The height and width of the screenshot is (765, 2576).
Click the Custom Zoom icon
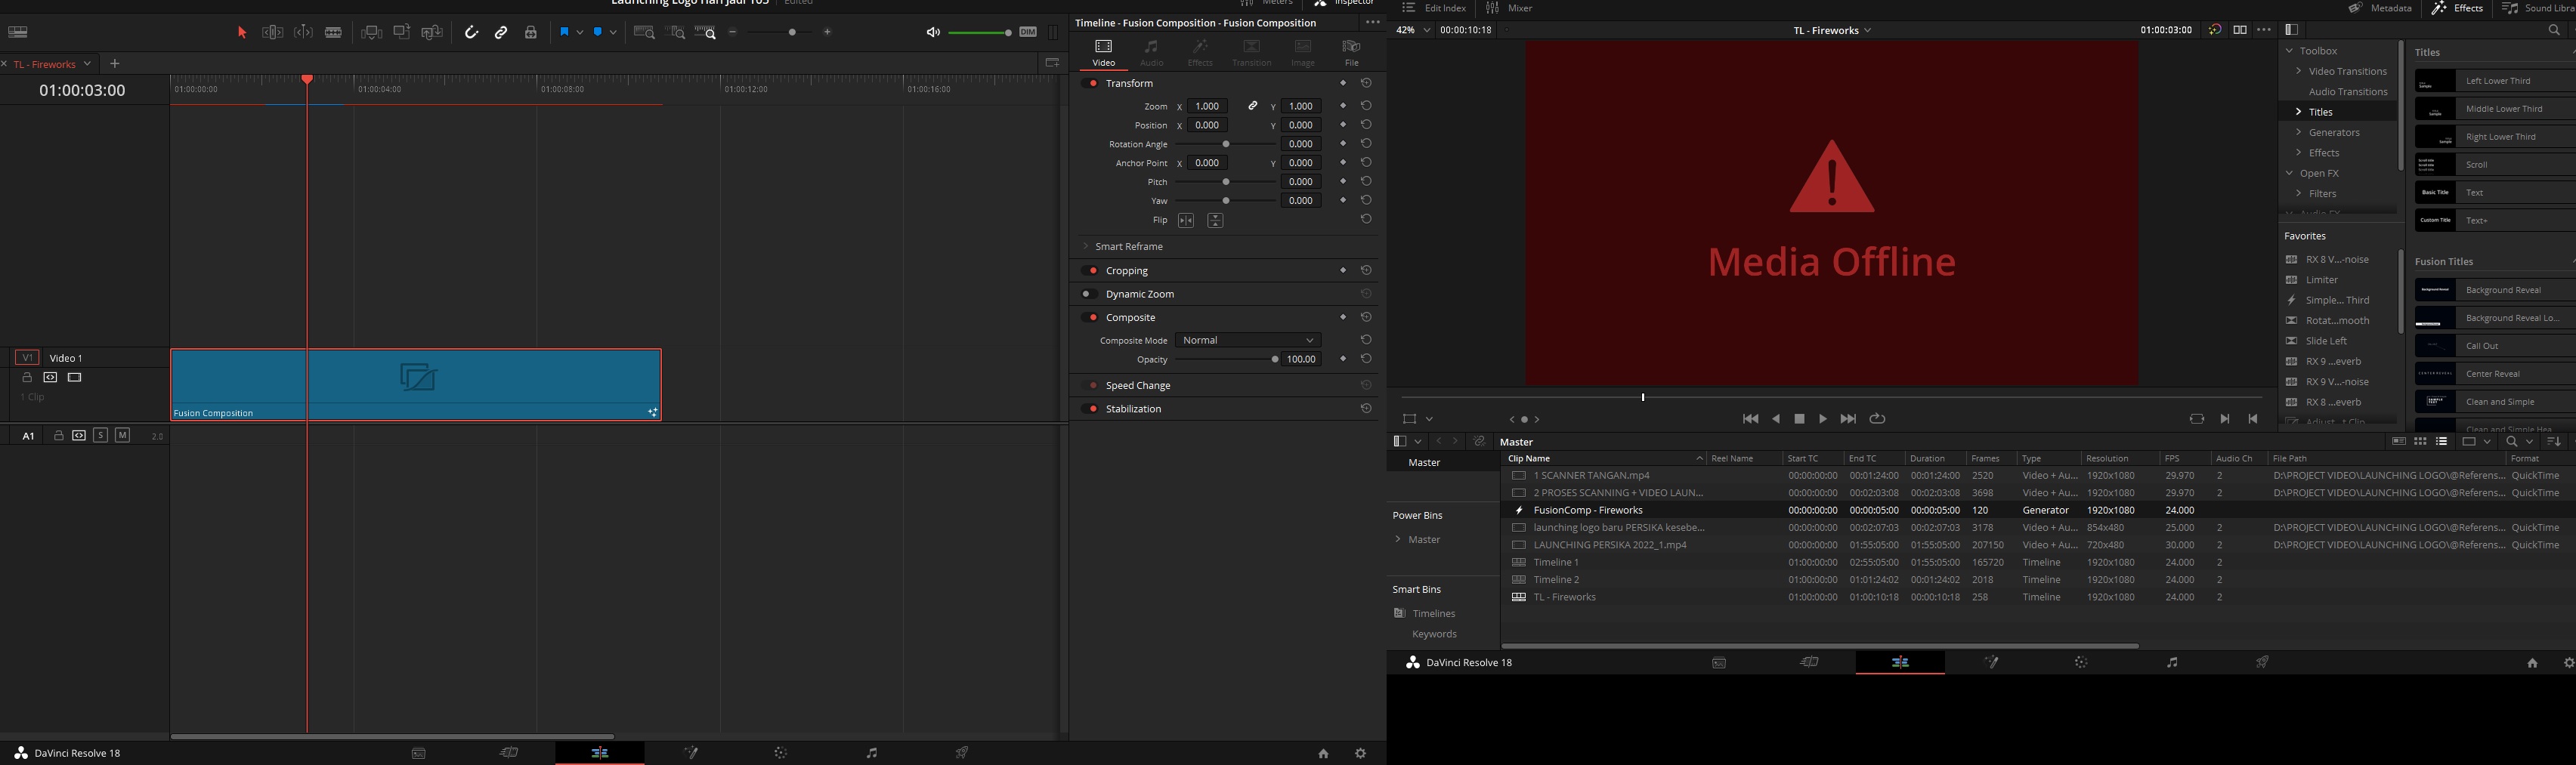click(x=706, y=33)
